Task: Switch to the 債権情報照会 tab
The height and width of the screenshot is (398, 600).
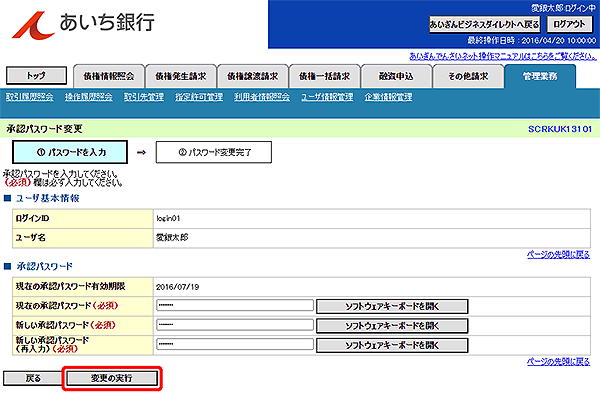Action: tap(109, 77)
